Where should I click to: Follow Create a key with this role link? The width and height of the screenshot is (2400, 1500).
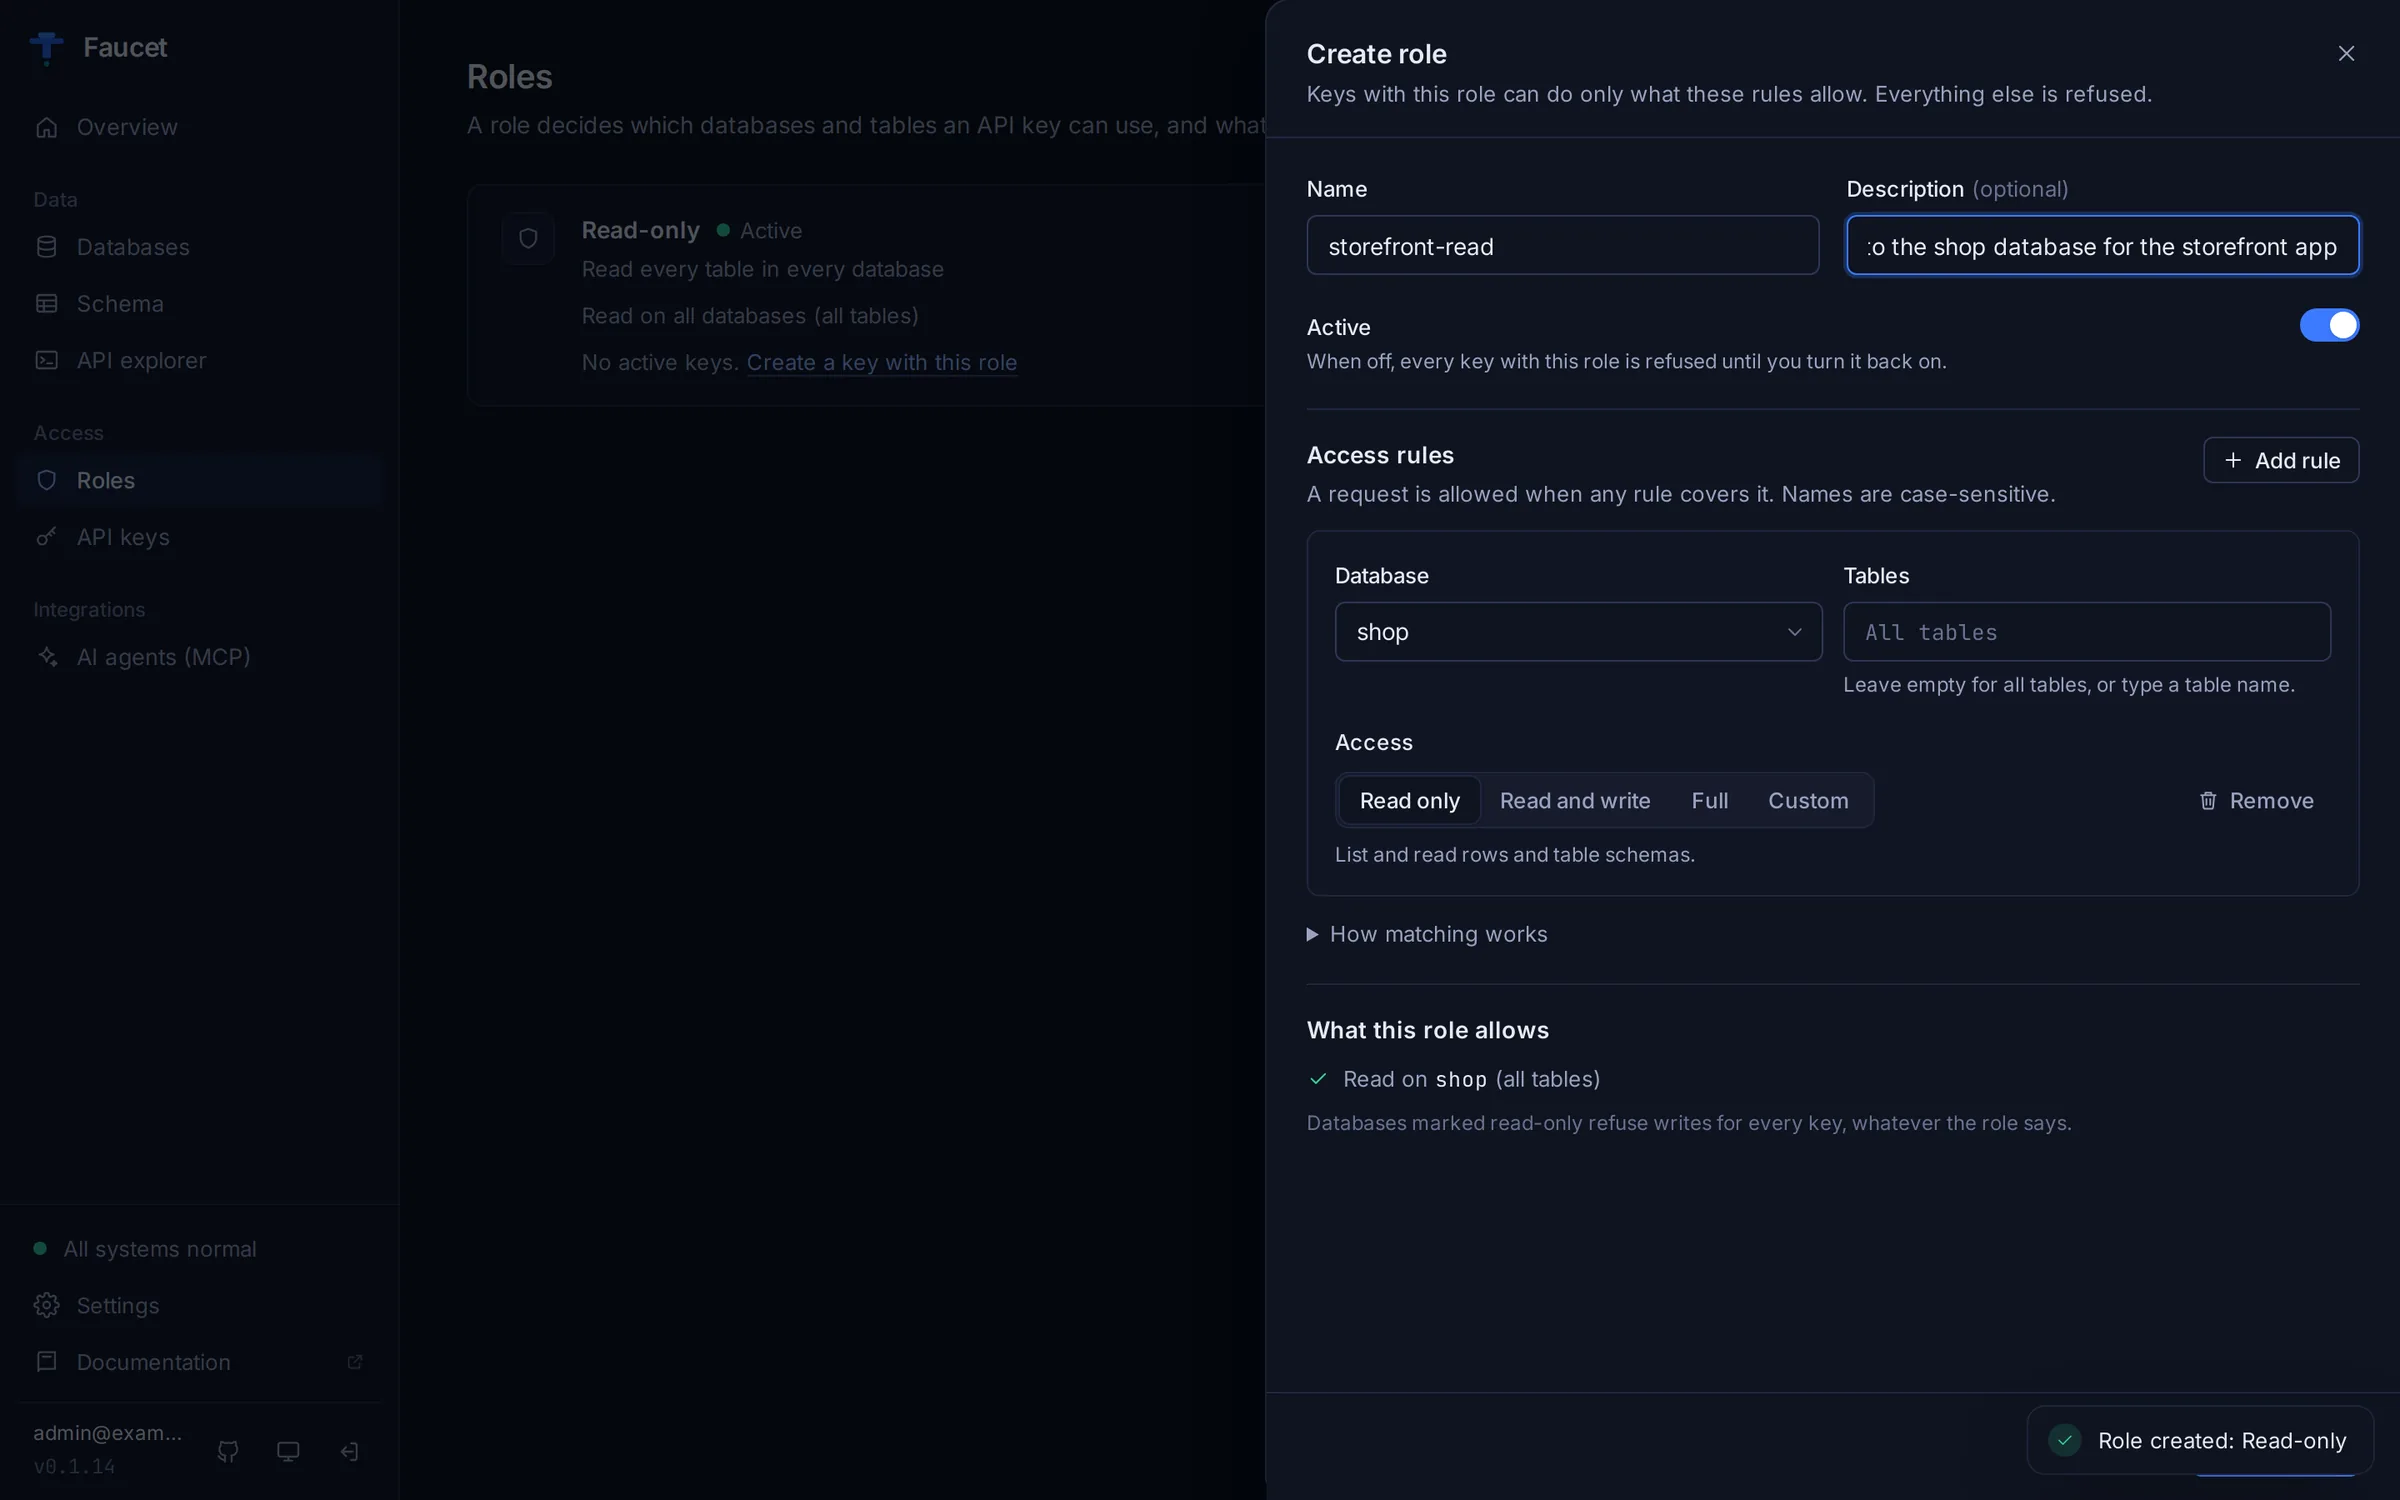click(x=881, y=363)
